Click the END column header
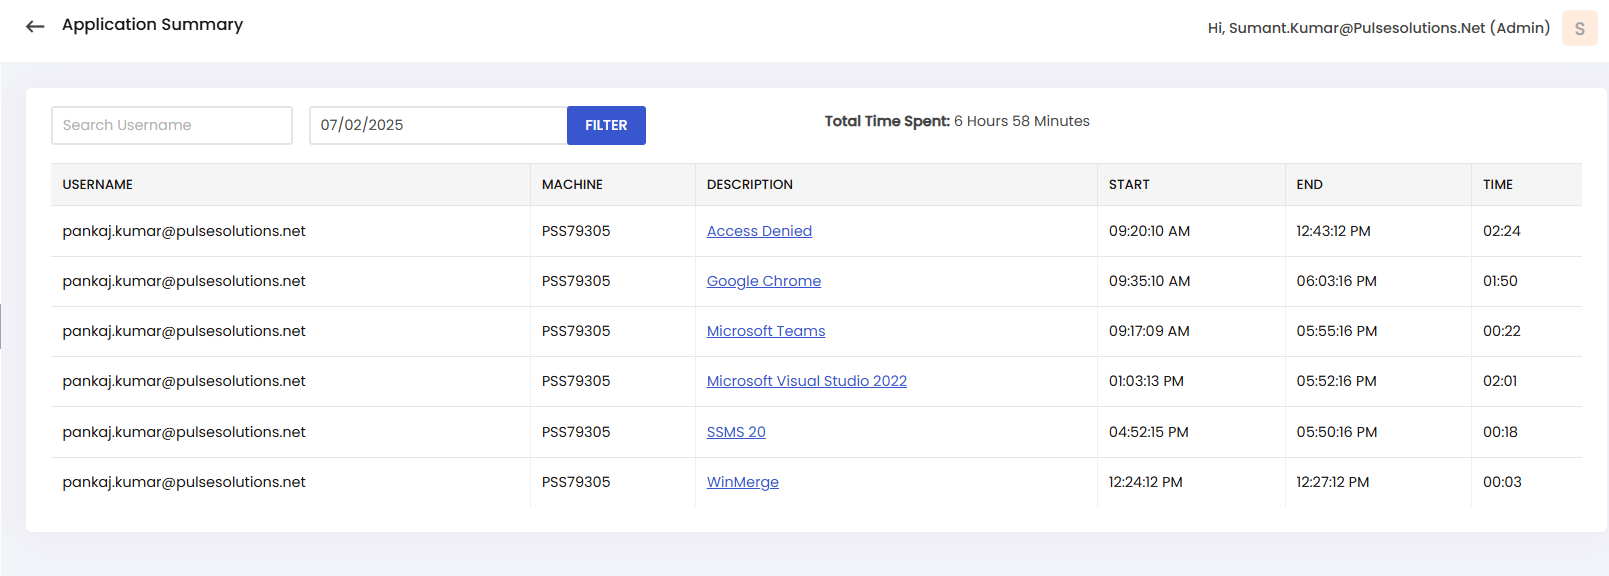Viewport: 1609px width, 576px height. pos(1309,185)
